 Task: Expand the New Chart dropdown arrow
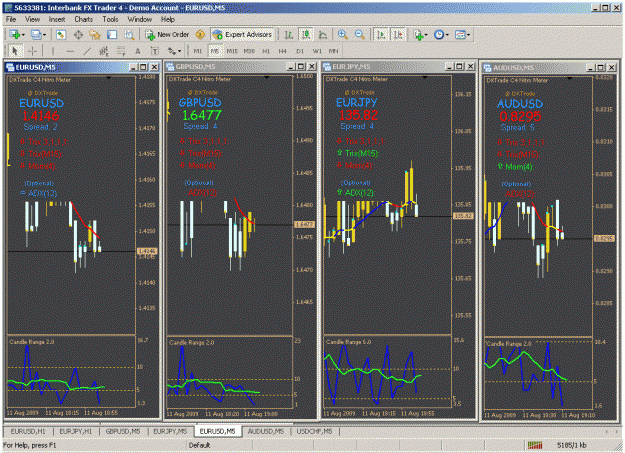[24, 35]
